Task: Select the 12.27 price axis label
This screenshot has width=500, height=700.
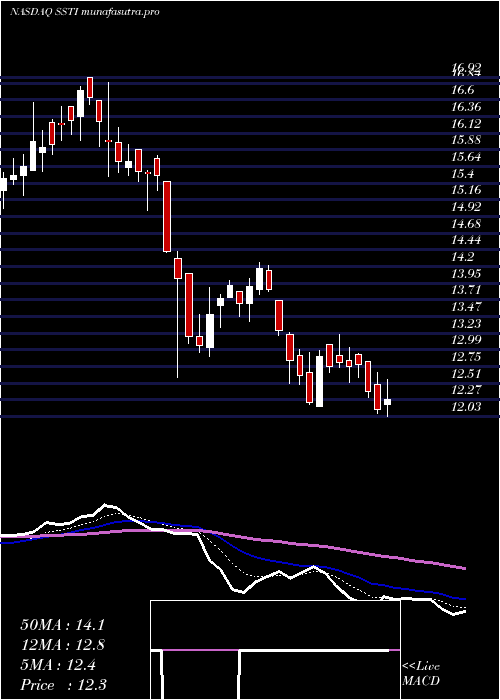Action: pyautogui.click(x=466, y=390)
